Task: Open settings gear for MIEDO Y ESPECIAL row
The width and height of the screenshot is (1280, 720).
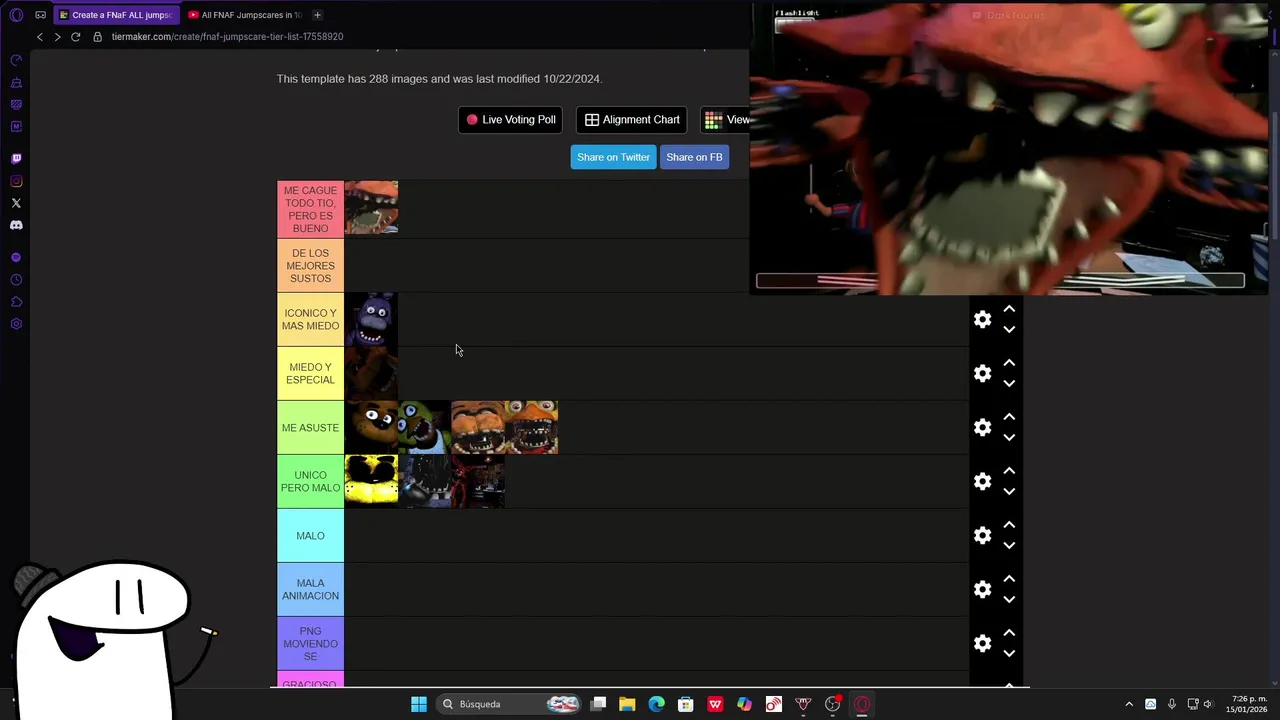Action: pyautogui.click(x=983, y=373)
